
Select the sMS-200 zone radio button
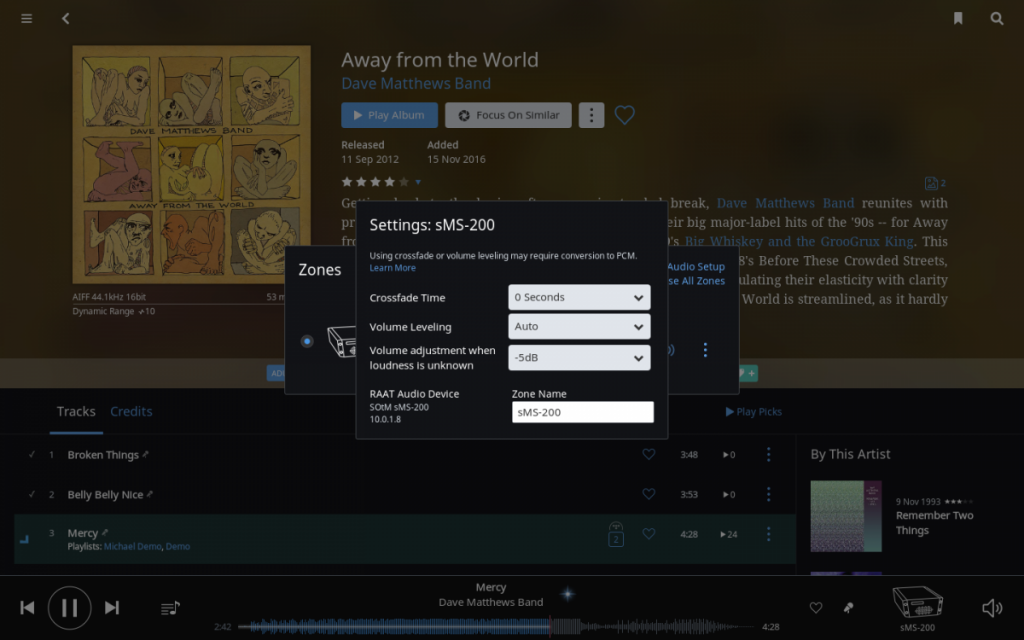(307, 341)
